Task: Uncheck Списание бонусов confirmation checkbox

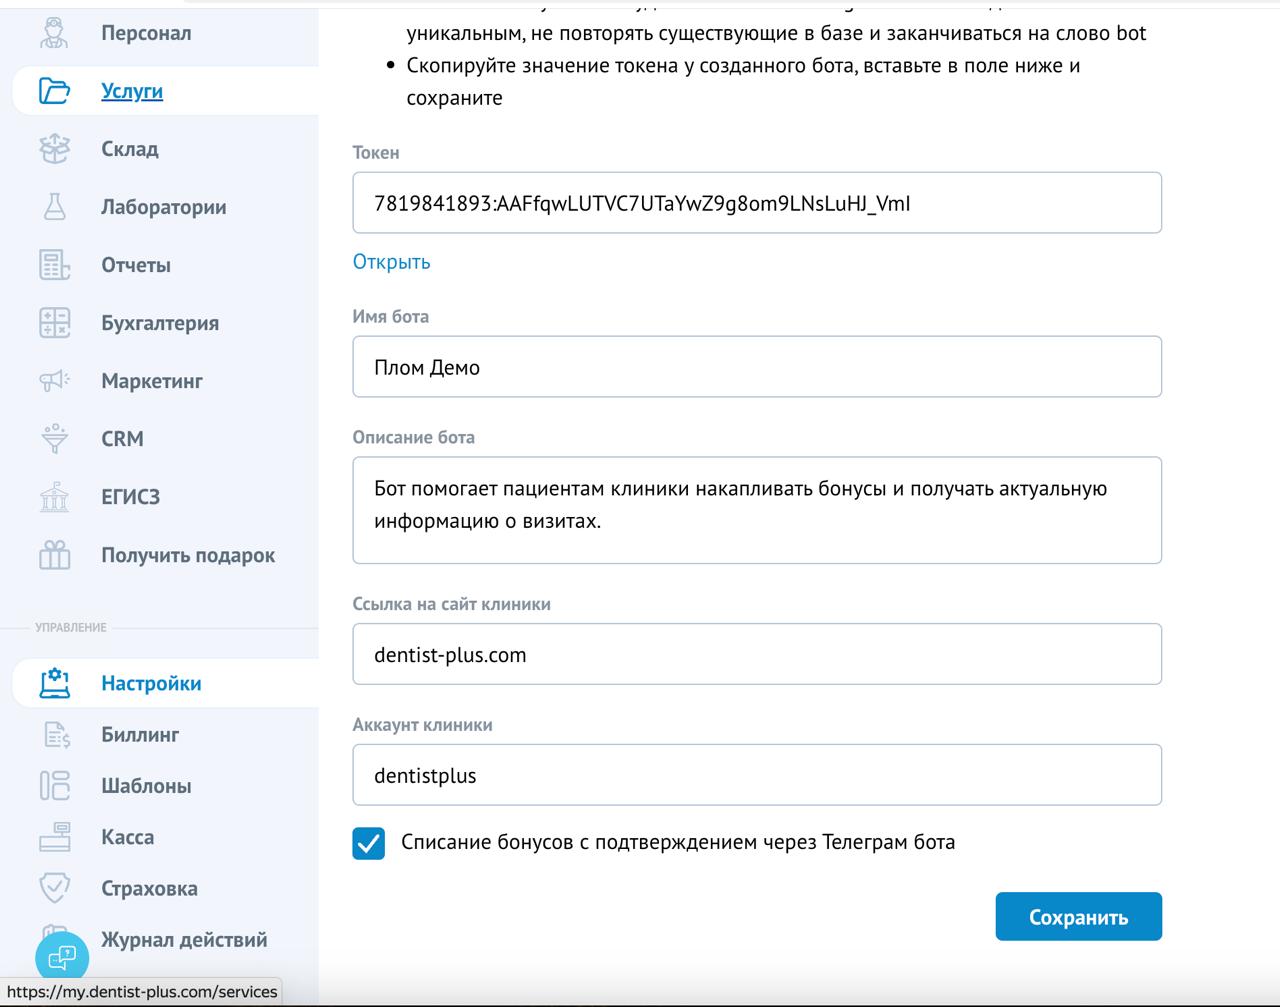Action: tap(369, 843)
